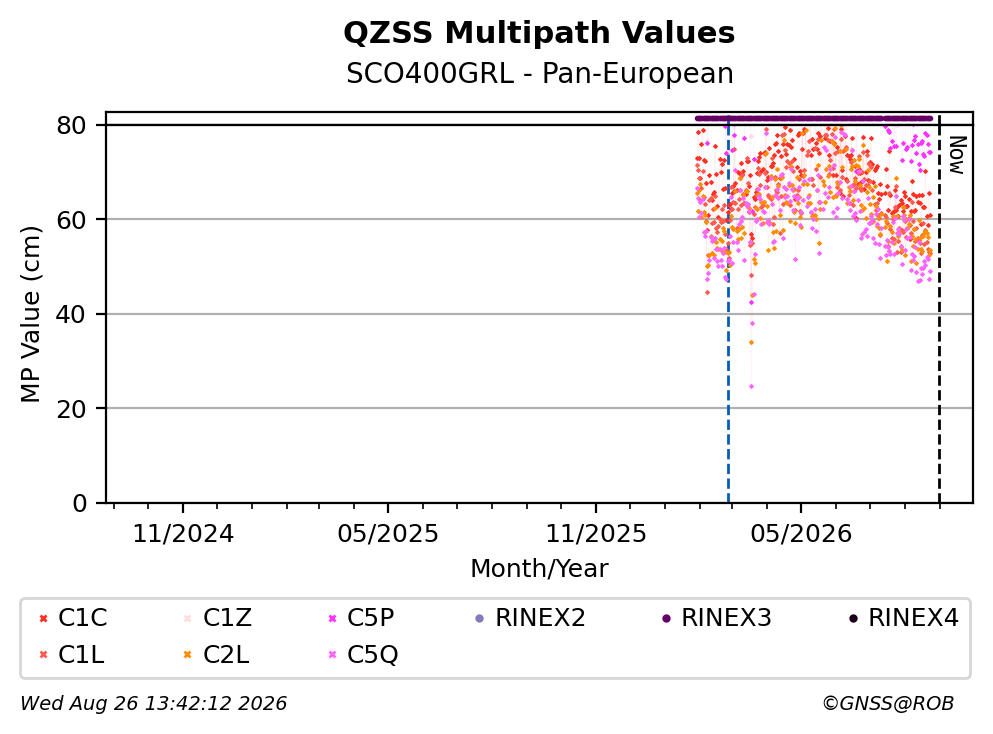Click the 40 y-axis tick label
The width and height of the screenshot is (993, 734).
click(x=72, y=314)
